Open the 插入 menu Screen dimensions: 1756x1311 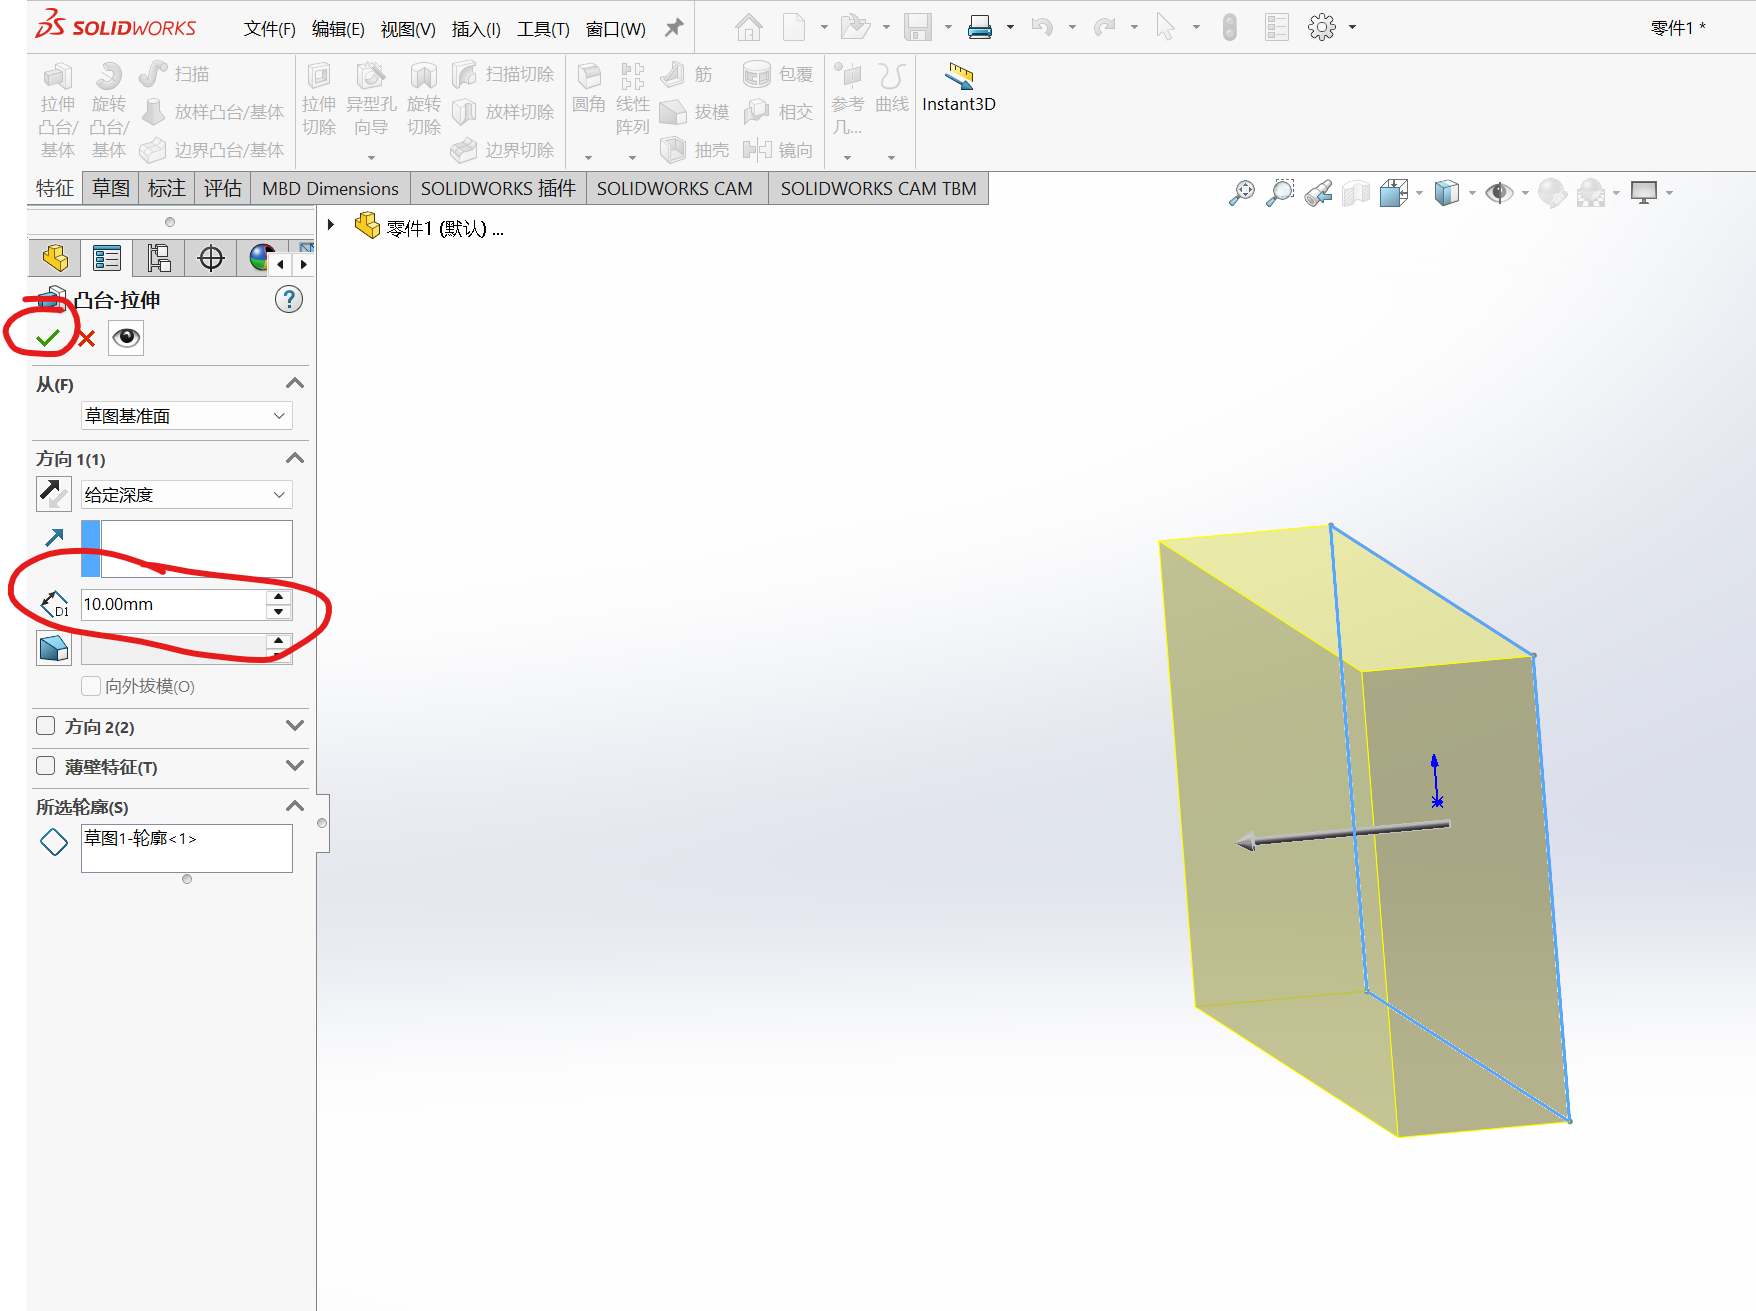475,29
